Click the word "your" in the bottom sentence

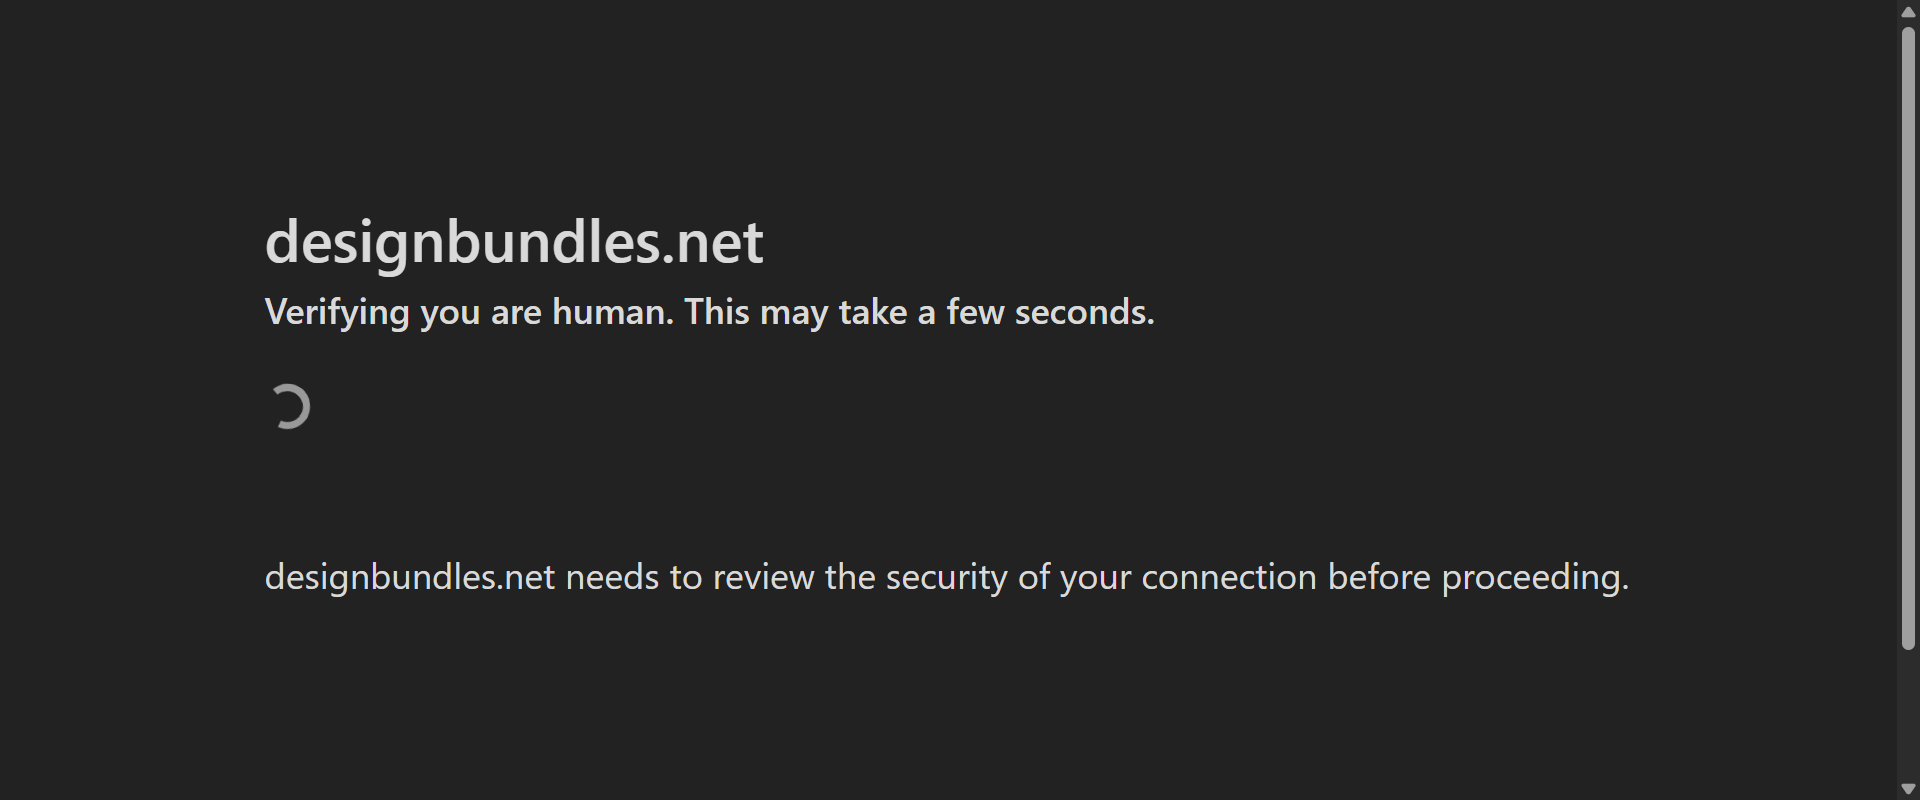tap(1095, 578)
